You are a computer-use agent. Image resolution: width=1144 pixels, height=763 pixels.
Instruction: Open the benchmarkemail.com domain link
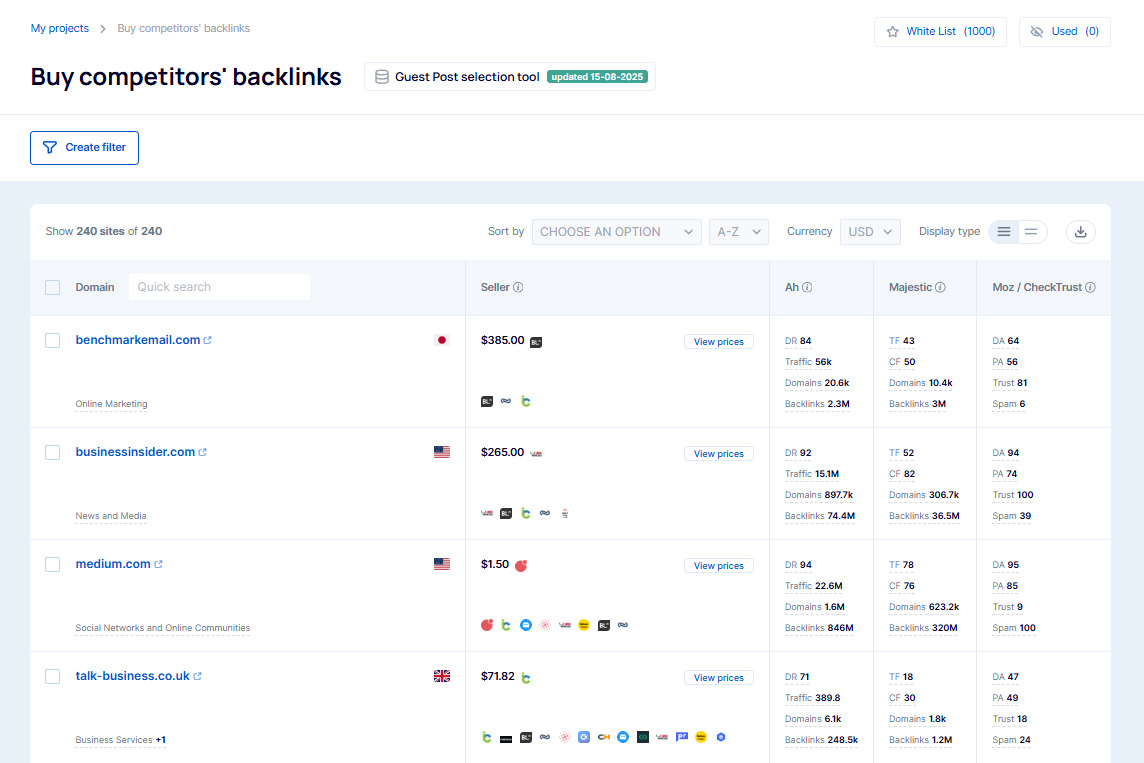137,340
